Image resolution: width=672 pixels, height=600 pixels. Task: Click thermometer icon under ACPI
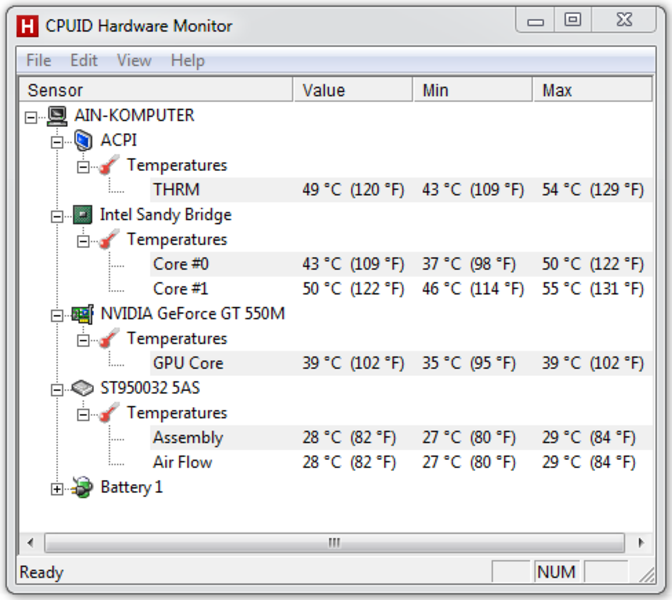pos(109,165)
